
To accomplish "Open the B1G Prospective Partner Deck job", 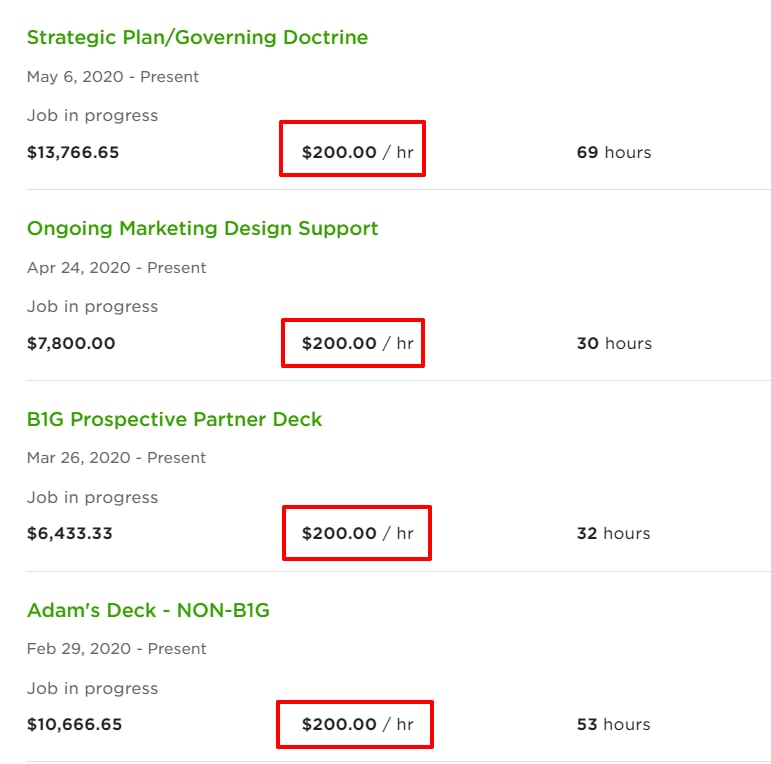I will tap(174, 419).
